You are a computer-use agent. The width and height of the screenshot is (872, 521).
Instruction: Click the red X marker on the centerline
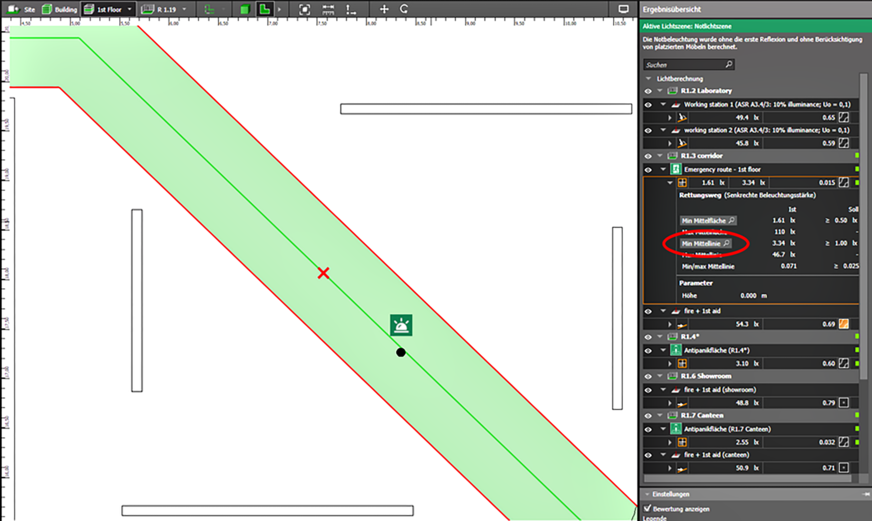[323, 273]
